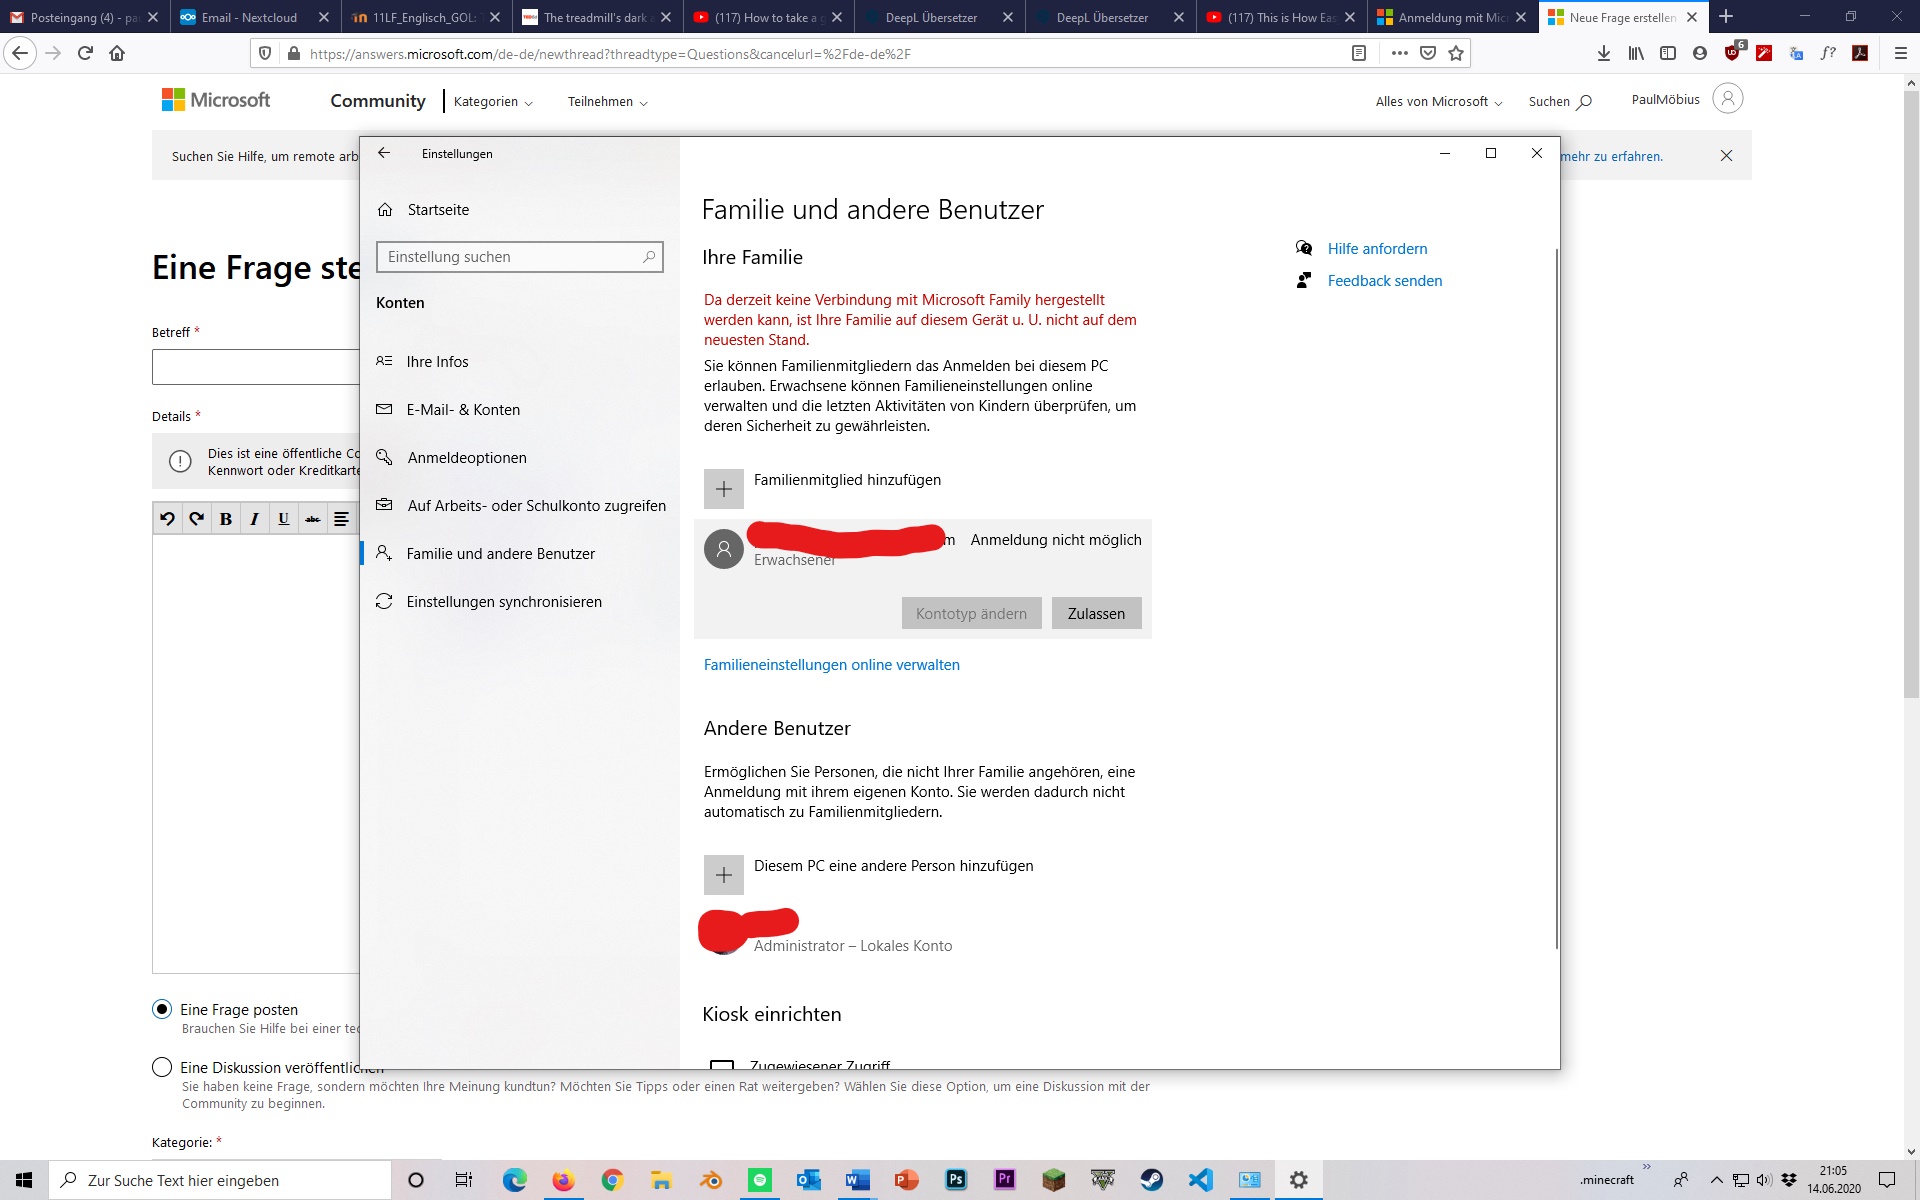Toggle reader view icon
The height and width of the screenshot is (1200, 1920).
click(1359, 53)
